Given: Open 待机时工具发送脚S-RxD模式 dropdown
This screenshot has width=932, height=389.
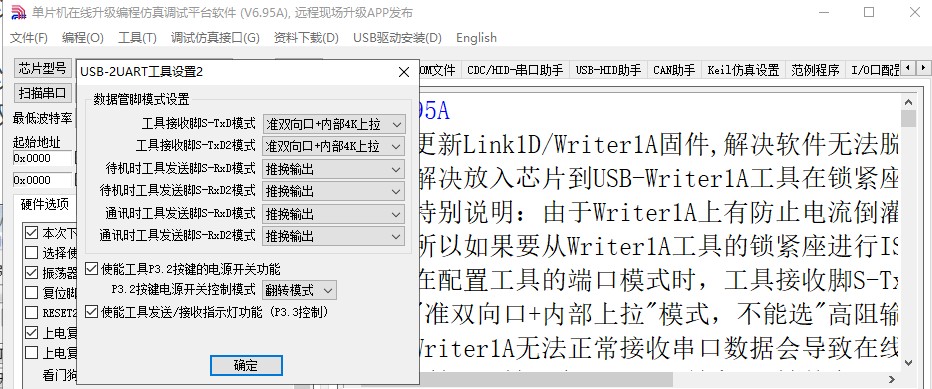Looking at the screenshot, I should [333, 170].
